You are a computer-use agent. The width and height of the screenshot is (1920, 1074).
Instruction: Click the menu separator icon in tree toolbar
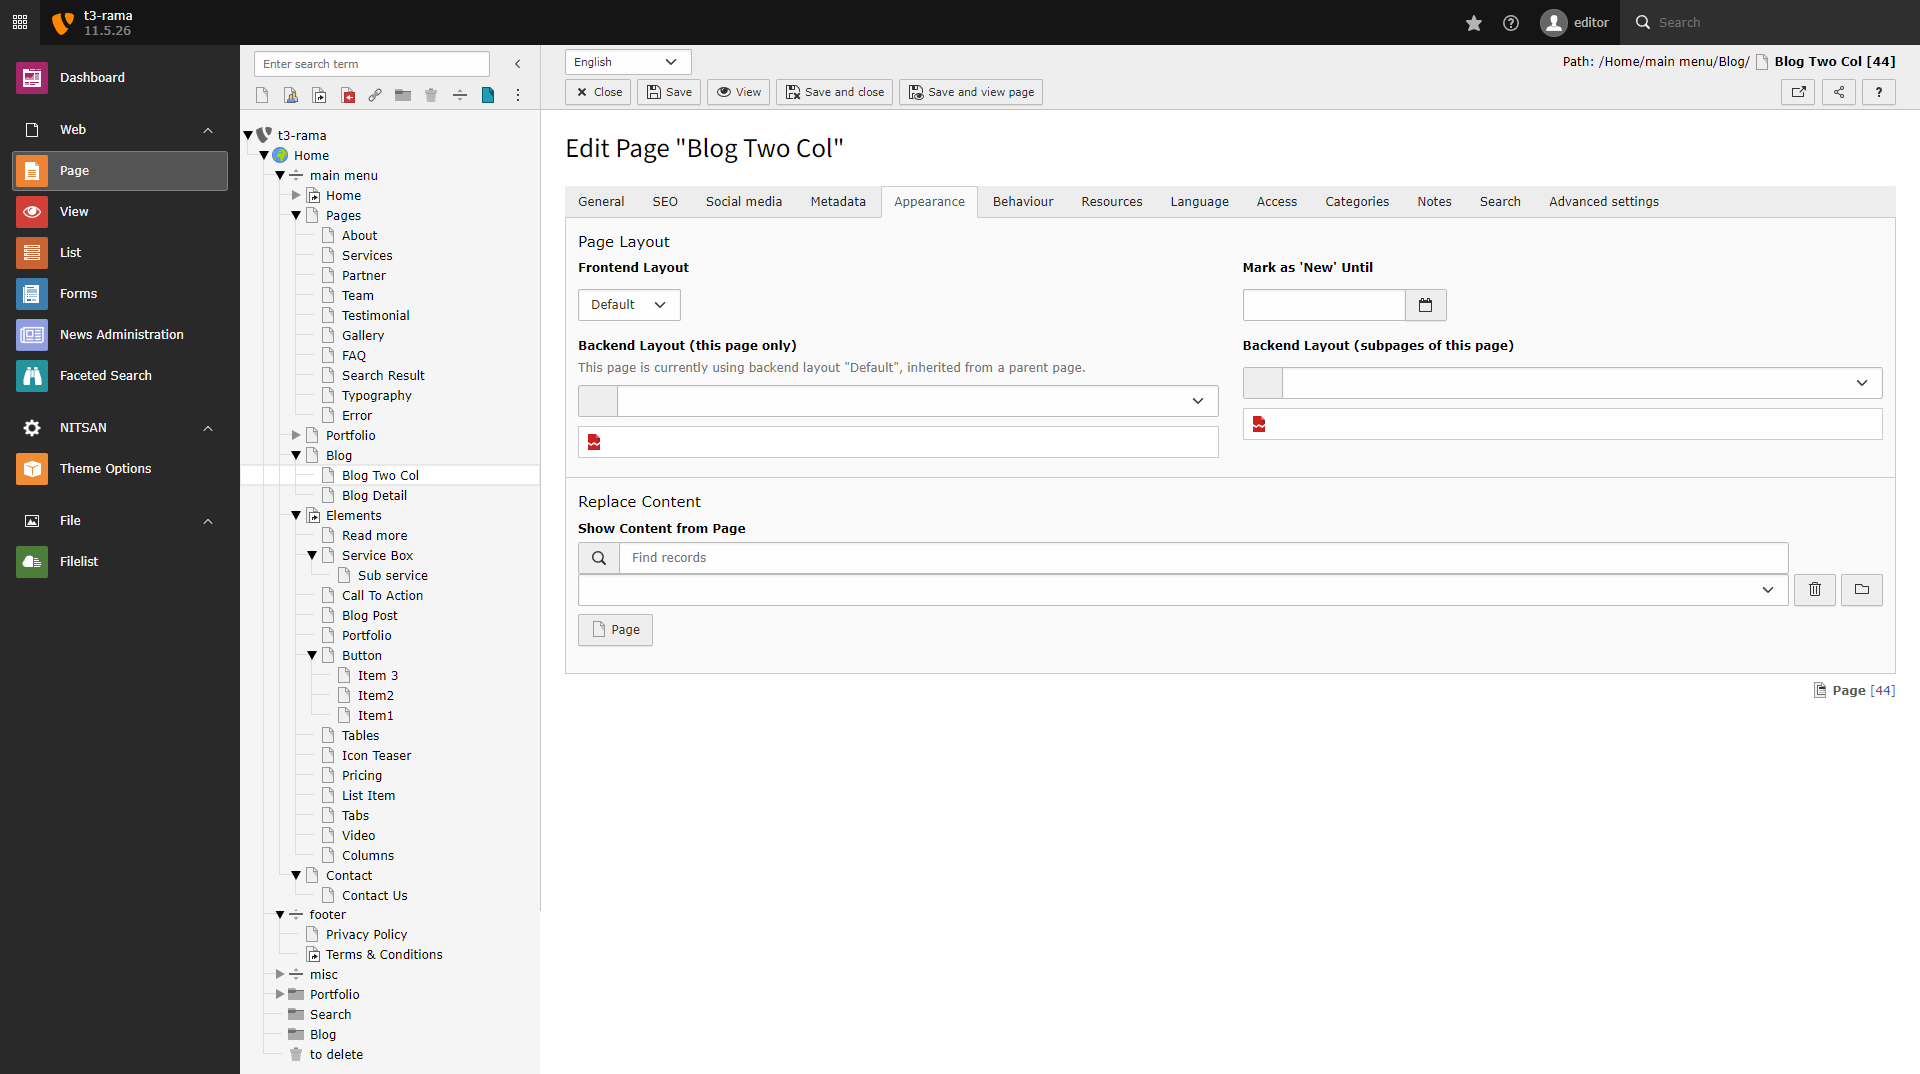460,95
